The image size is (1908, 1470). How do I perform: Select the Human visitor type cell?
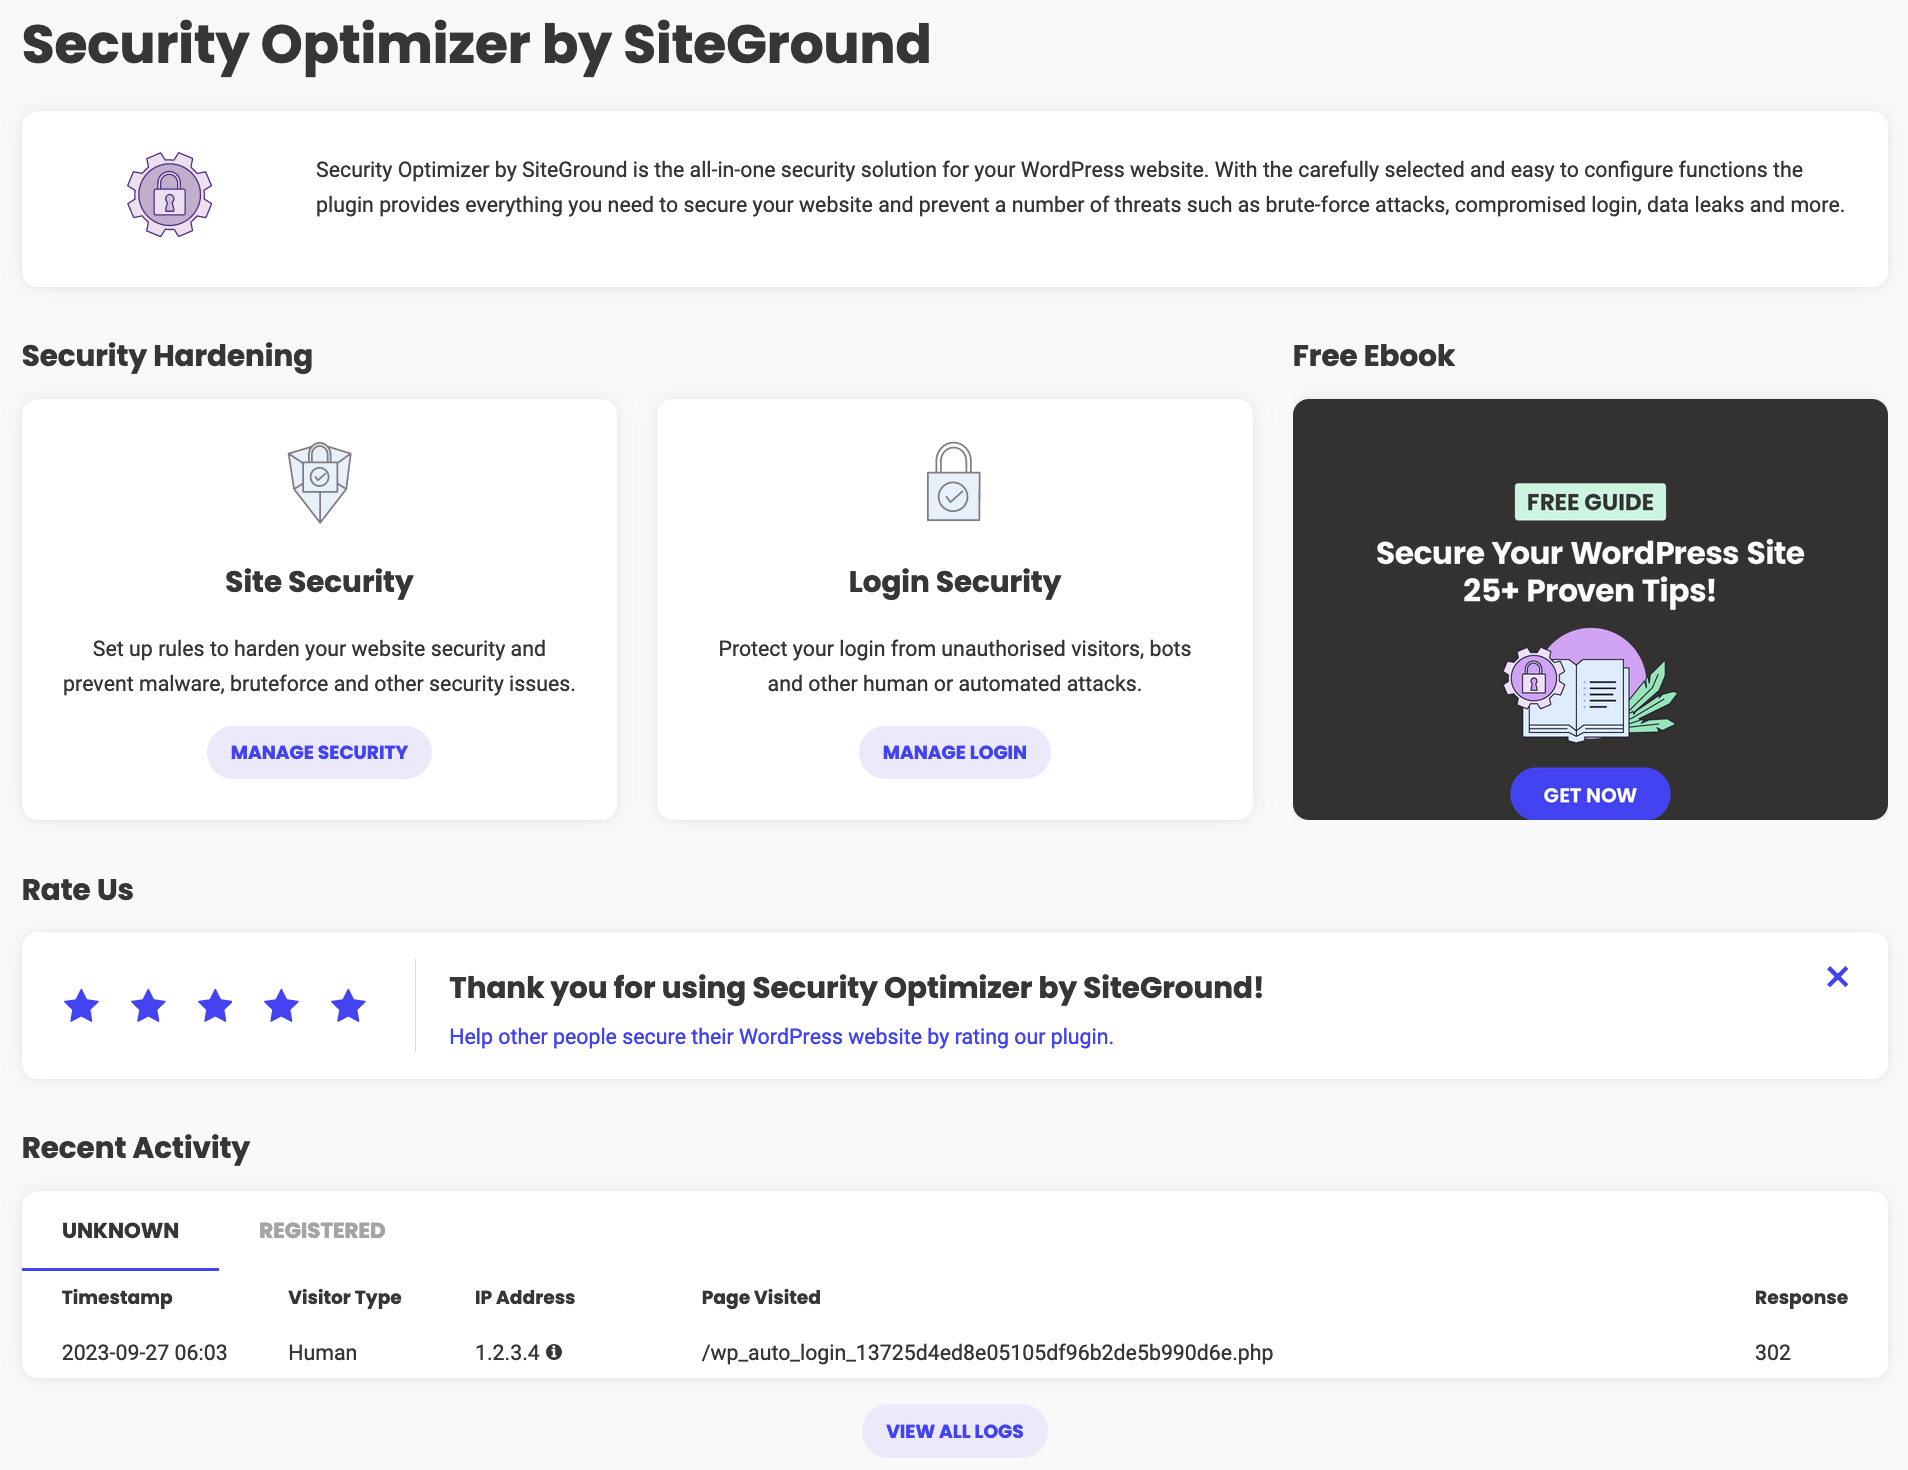click(x=323, y=1352)
